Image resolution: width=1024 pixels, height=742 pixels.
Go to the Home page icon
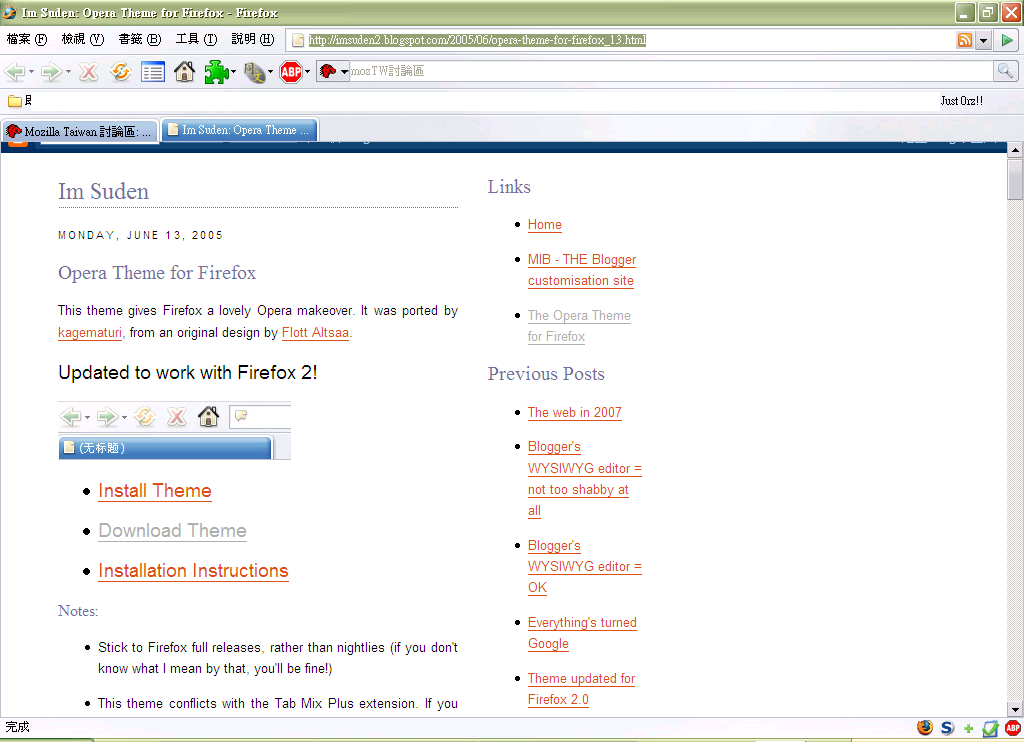[184, 71]
